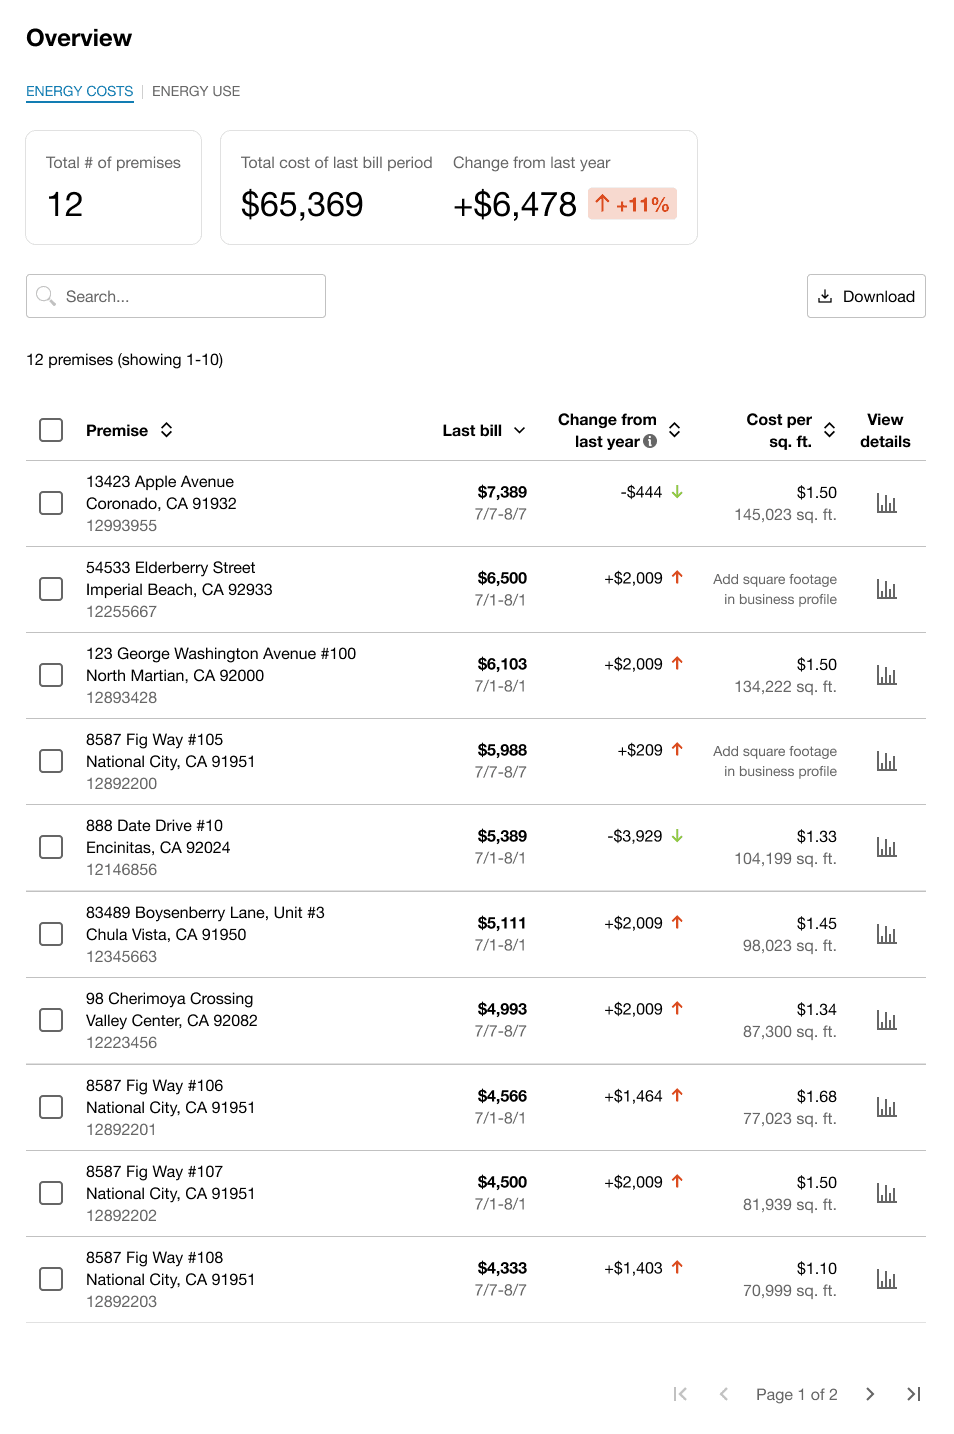Show details chart for 98 Cherimoya Crossing
Image resolution: width=954 pixels, height=1434 pixels.
[886, 1020]
